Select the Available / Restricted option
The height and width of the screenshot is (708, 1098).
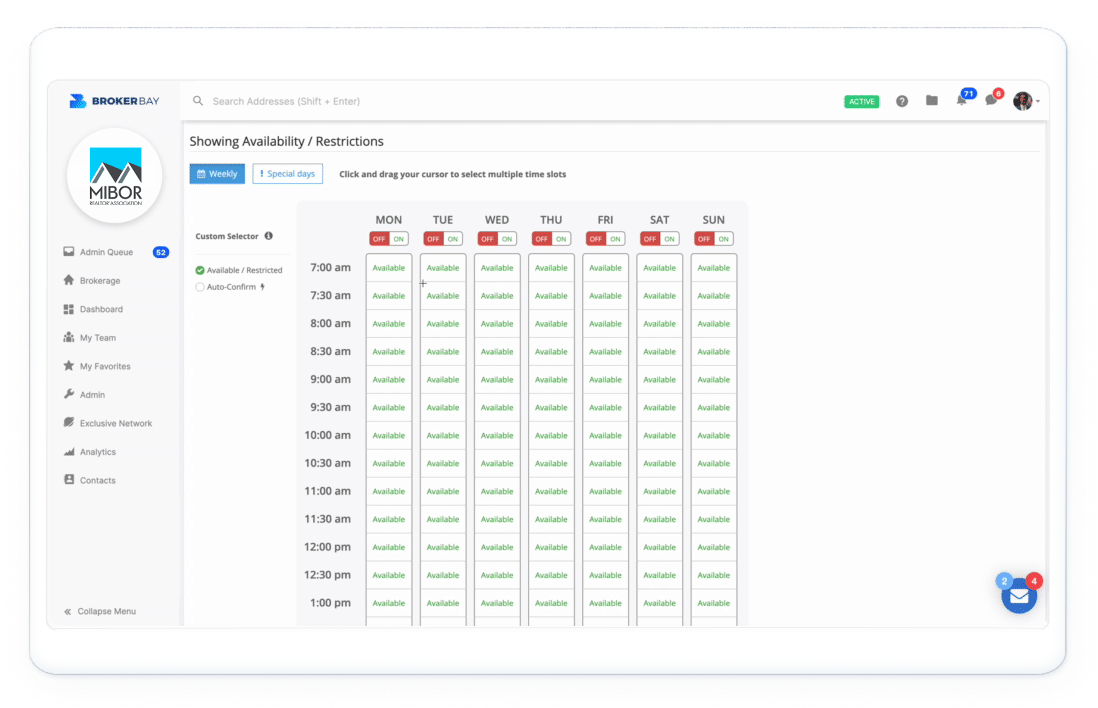(239, 270)
